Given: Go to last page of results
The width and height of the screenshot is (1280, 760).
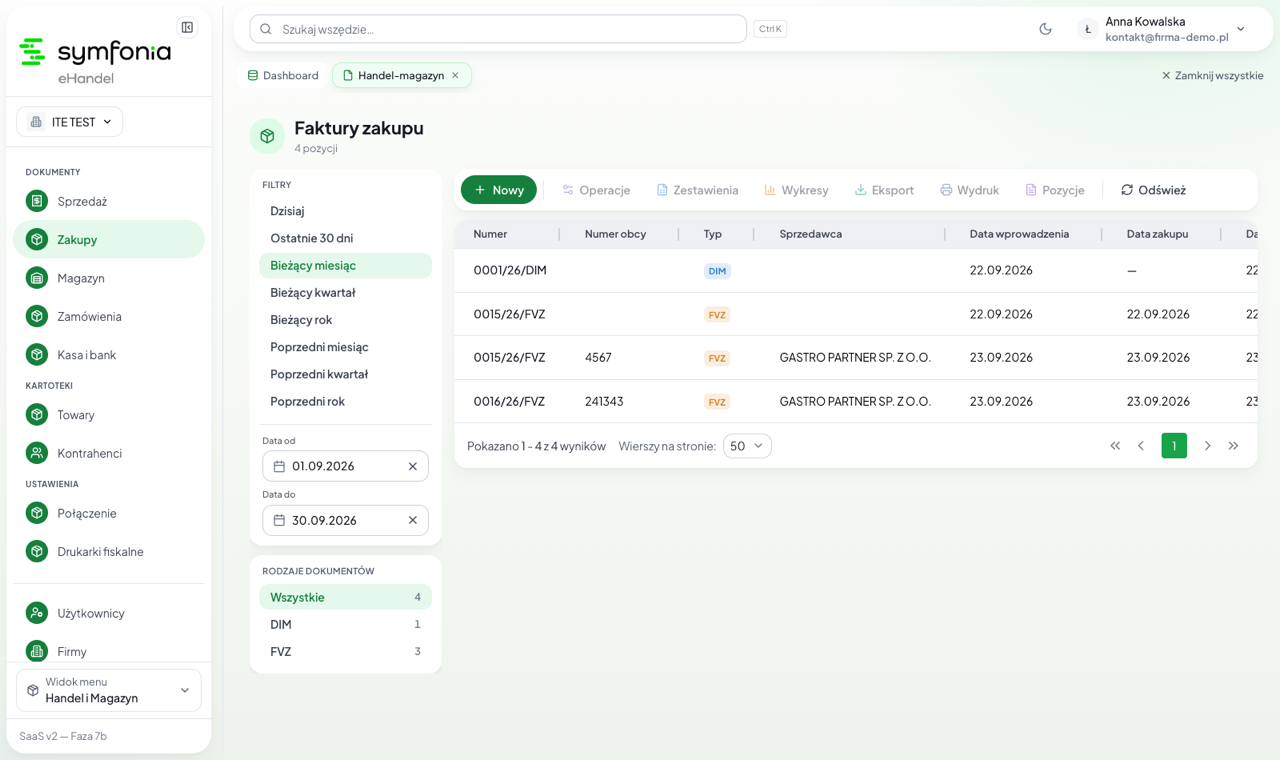Looking at the screenshot, I should (x=1233, y=446).
